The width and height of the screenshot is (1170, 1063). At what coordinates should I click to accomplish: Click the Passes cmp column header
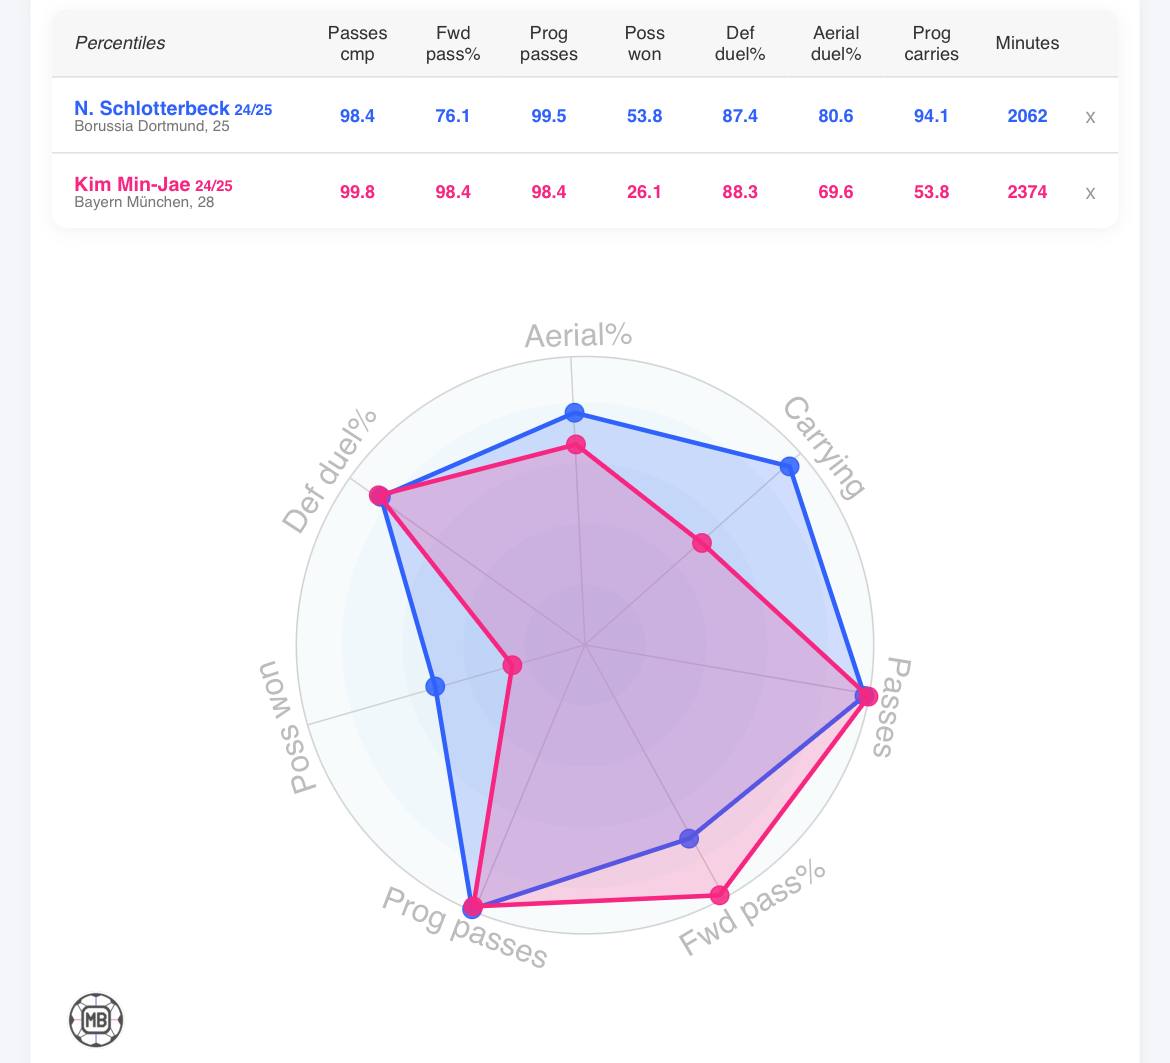click(x=357, y=43)
